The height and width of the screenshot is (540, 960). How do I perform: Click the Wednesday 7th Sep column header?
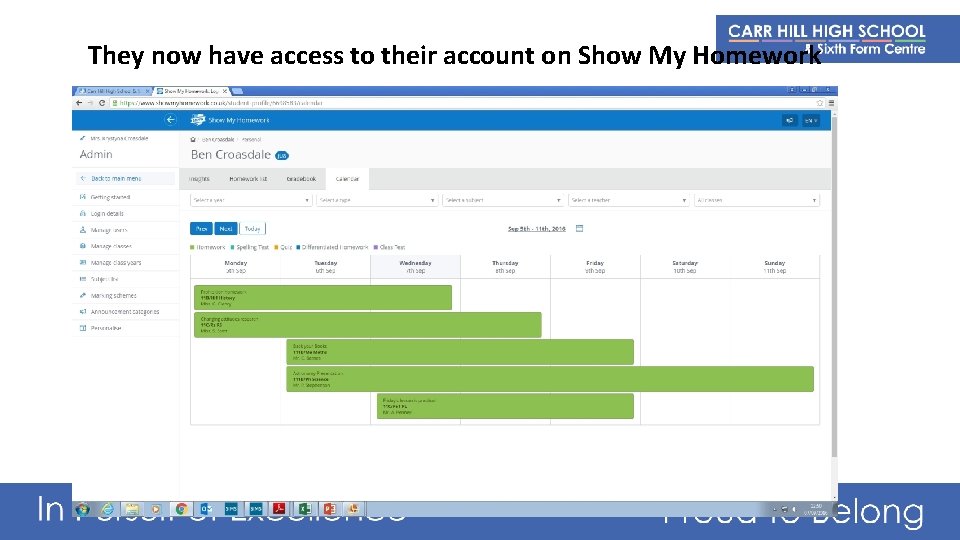[415, 266]
